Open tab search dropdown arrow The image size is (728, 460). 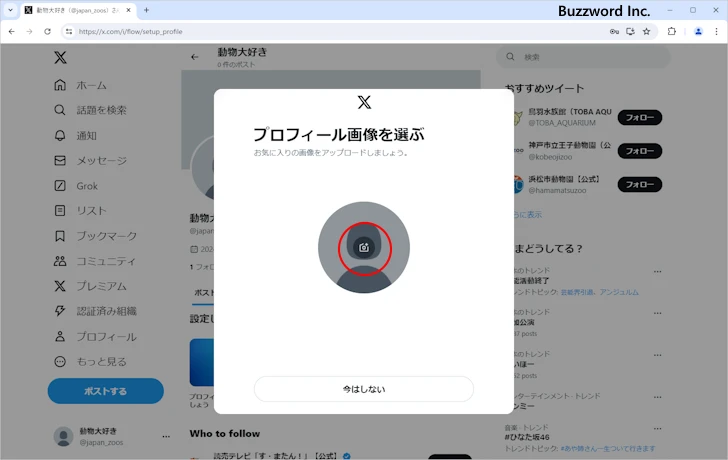coord(10,10)
